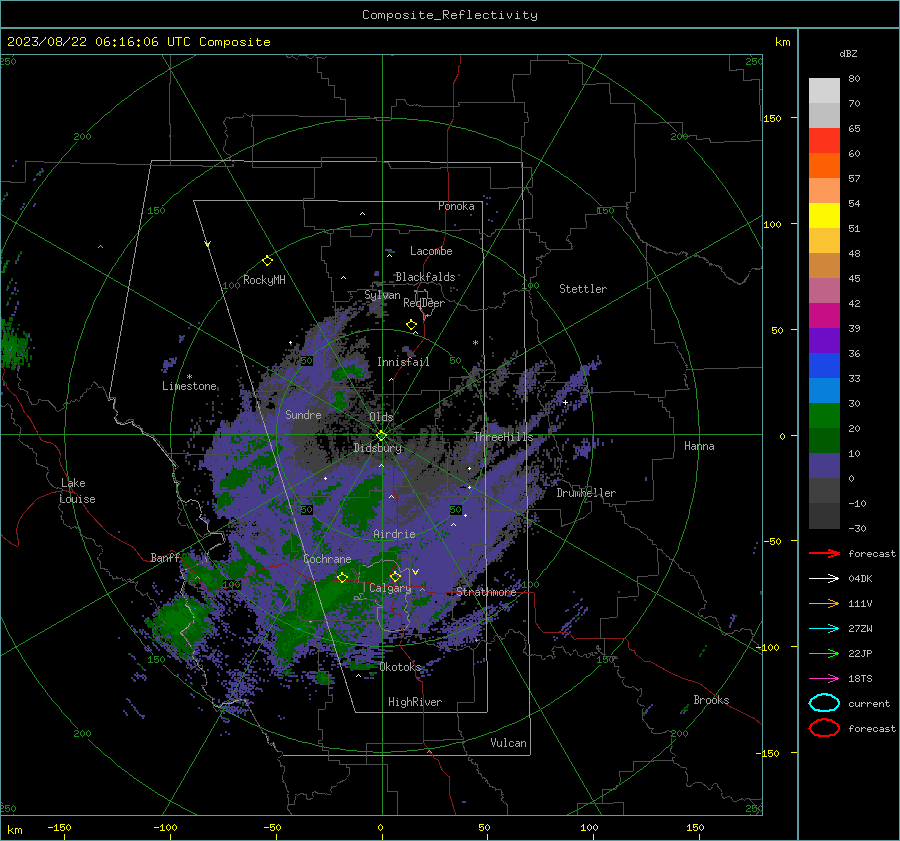The height and width of the screenshot is (841, 900).
Task: Click the yellow radar-centre diamond above Didsbury
Action: click(x=381, y=436)
